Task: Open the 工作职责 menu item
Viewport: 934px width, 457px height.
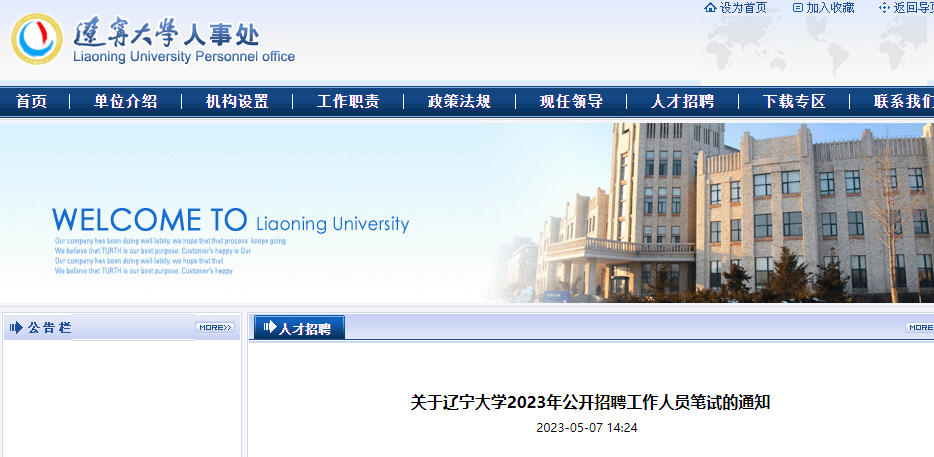Action: [x=348, y=101]
